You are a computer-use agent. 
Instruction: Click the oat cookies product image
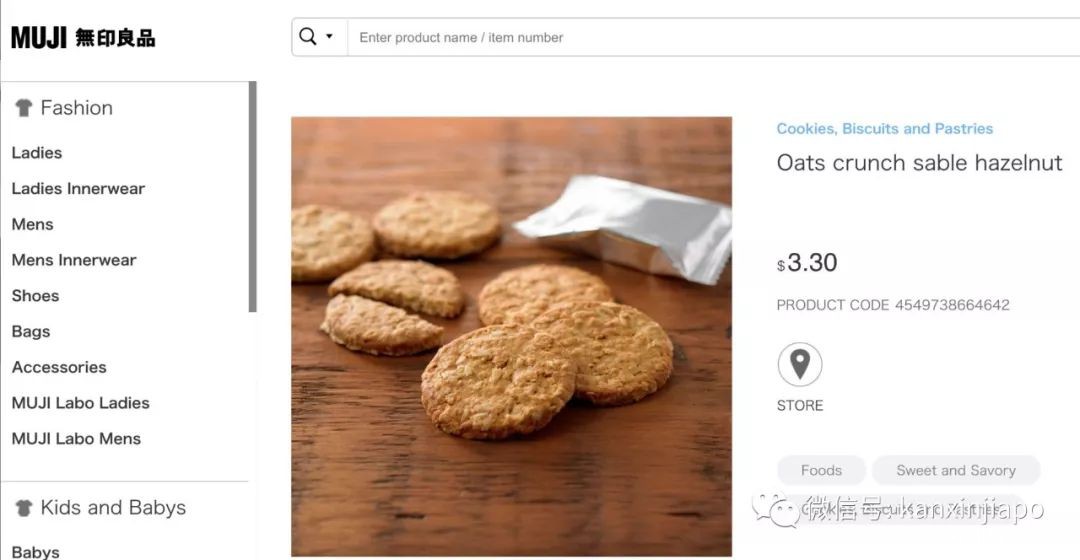click(x=511, y=336)
